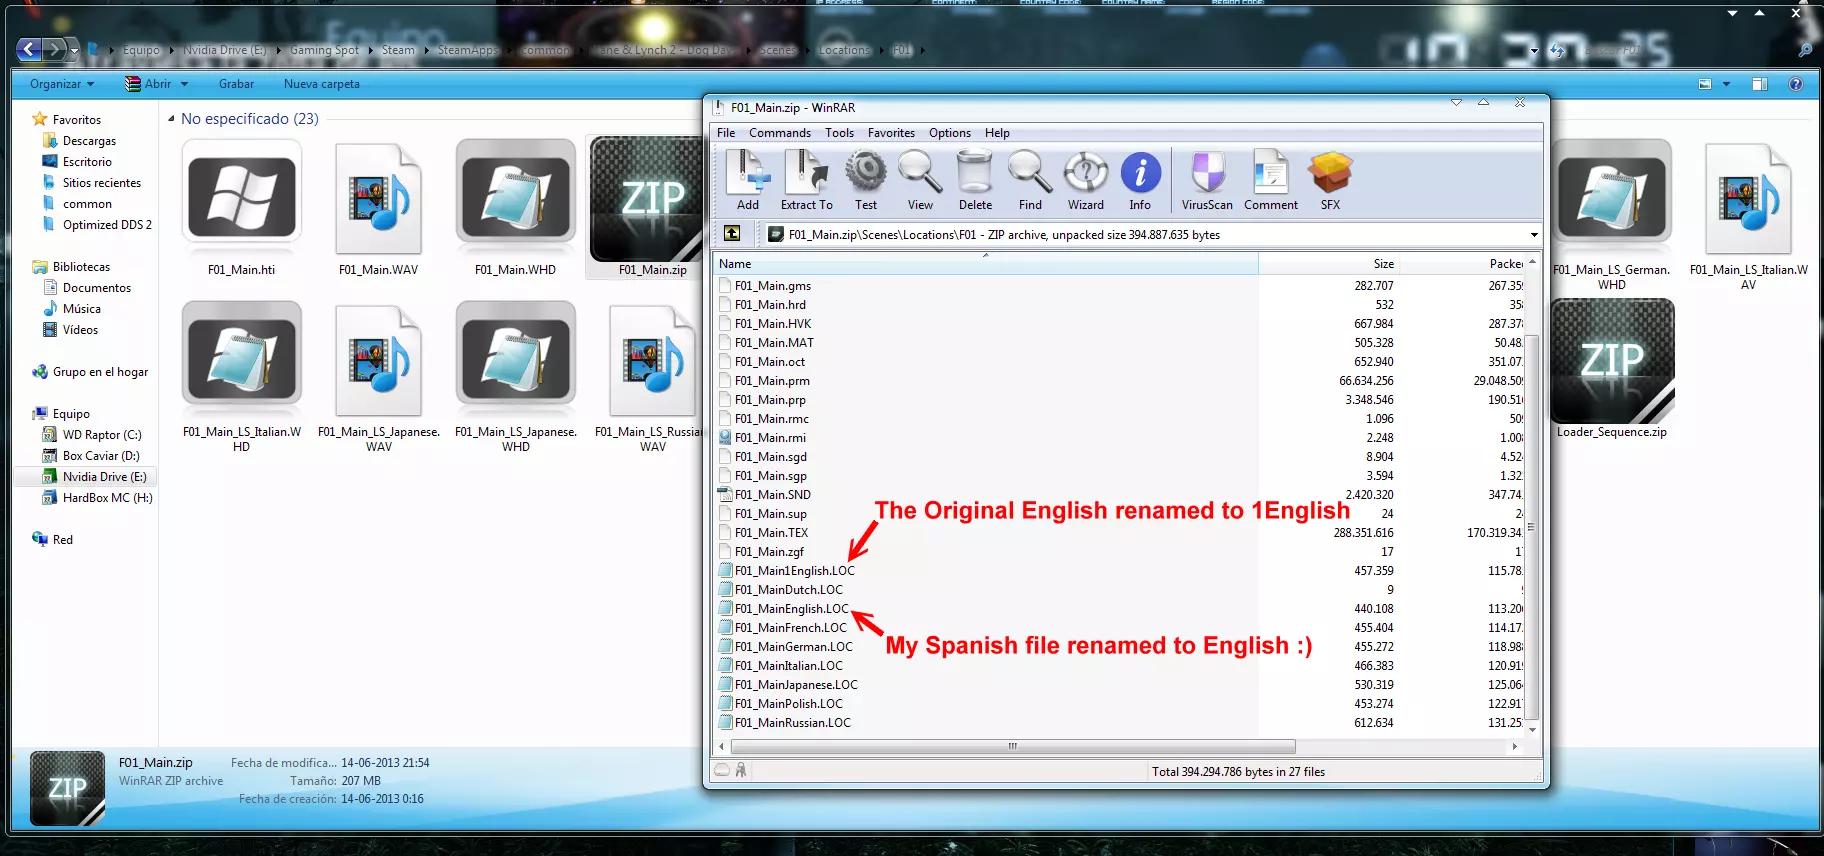This screenshot has height=856, width=1824.
Task: Select Grupo en el hogar
Action: tap(100, 372)
